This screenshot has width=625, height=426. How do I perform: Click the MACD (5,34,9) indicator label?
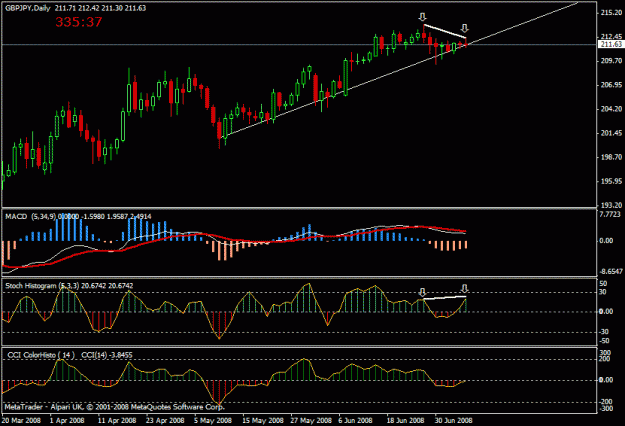(31, 216)
